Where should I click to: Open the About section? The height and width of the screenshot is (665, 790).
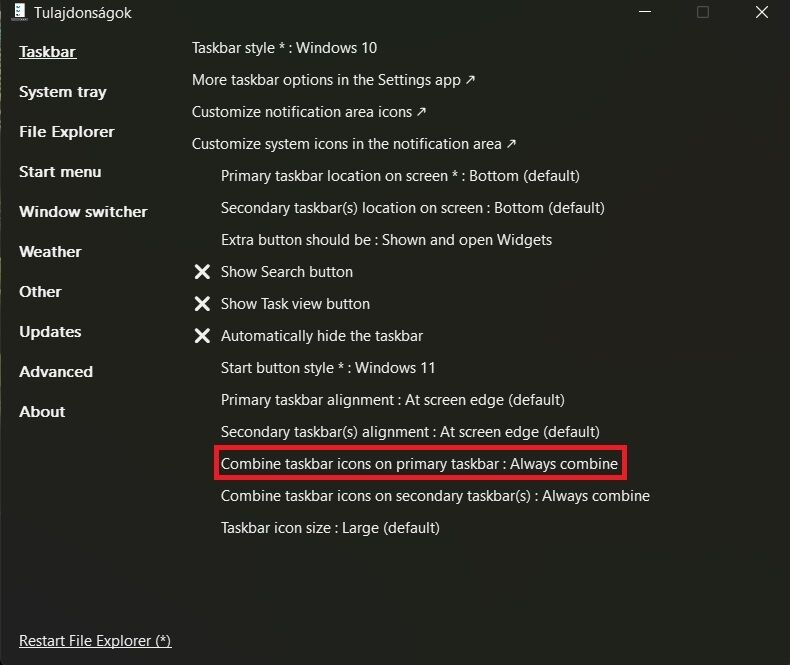[42, 412]
